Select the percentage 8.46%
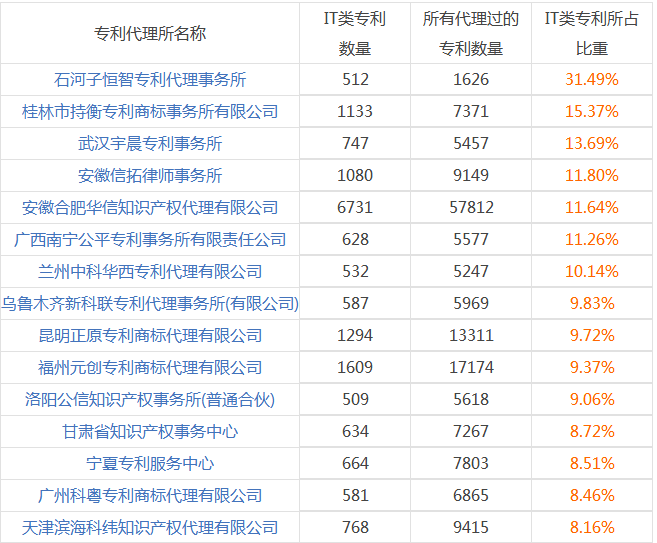Screen dimensions: 657x543 (592, 496)
